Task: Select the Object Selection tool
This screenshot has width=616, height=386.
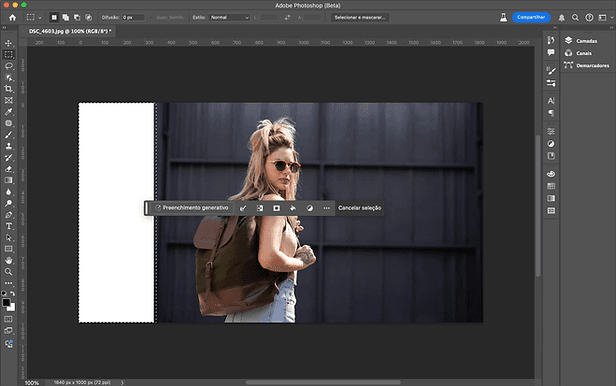Action: pyautogui.click(x=8, y=77)
